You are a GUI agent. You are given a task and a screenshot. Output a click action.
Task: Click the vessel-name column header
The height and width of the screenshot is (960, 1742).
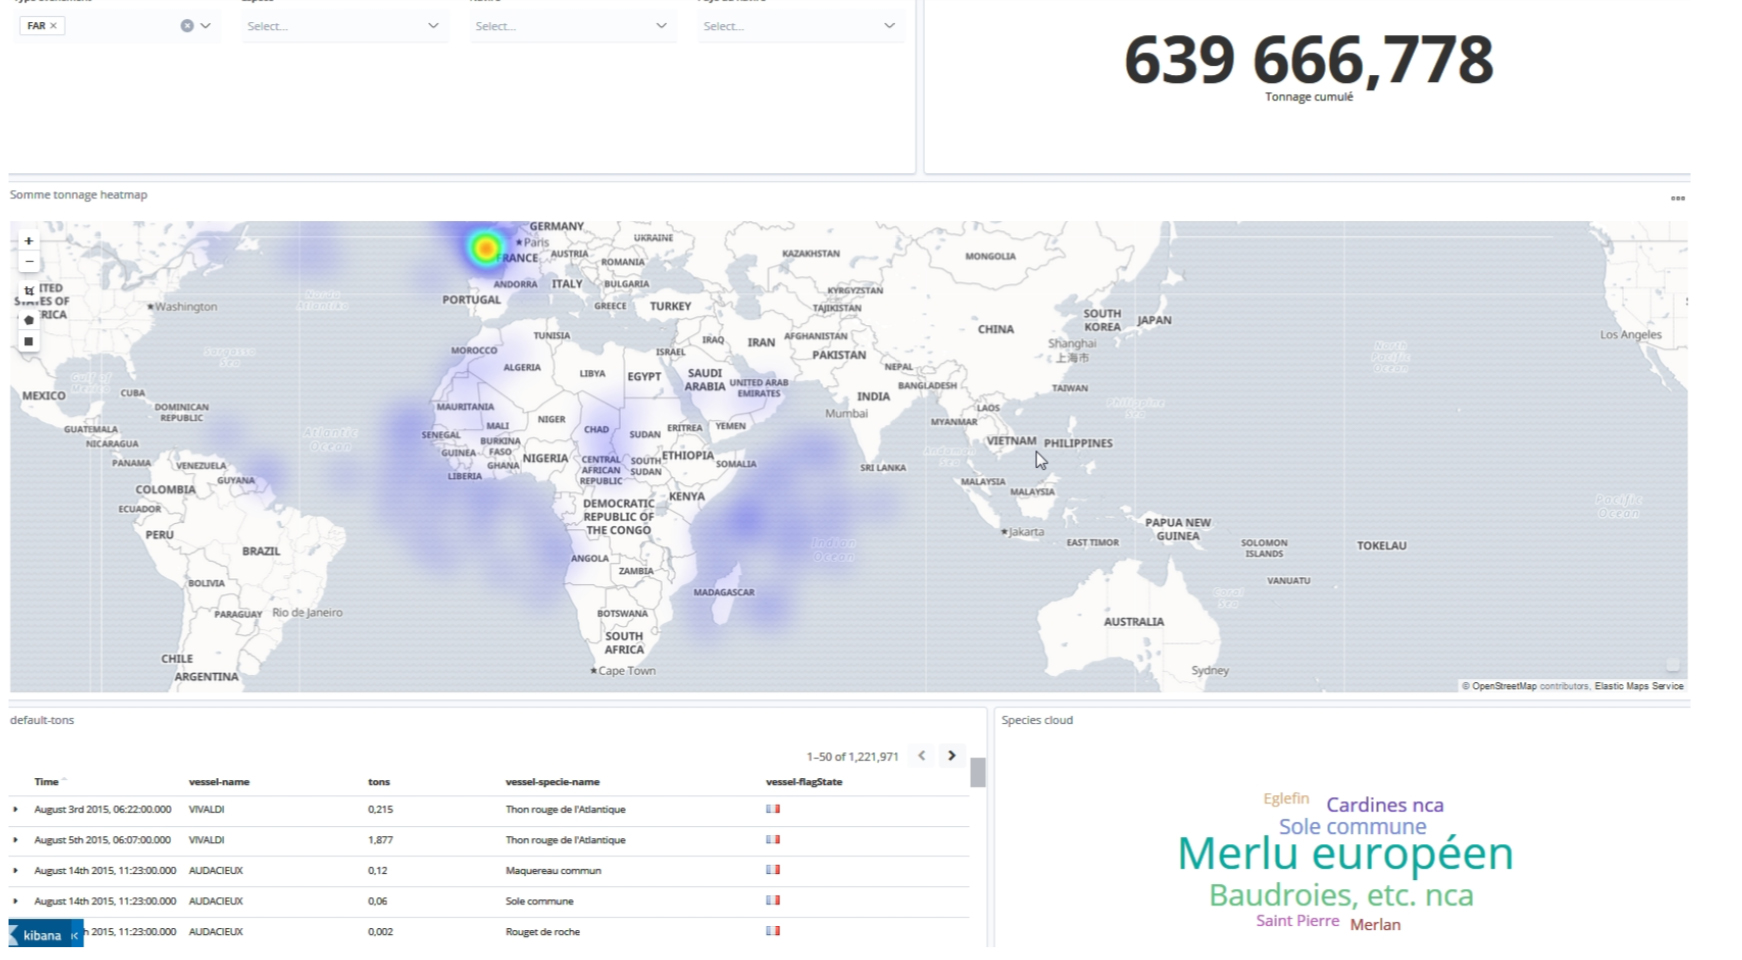[x=219, y=782]
